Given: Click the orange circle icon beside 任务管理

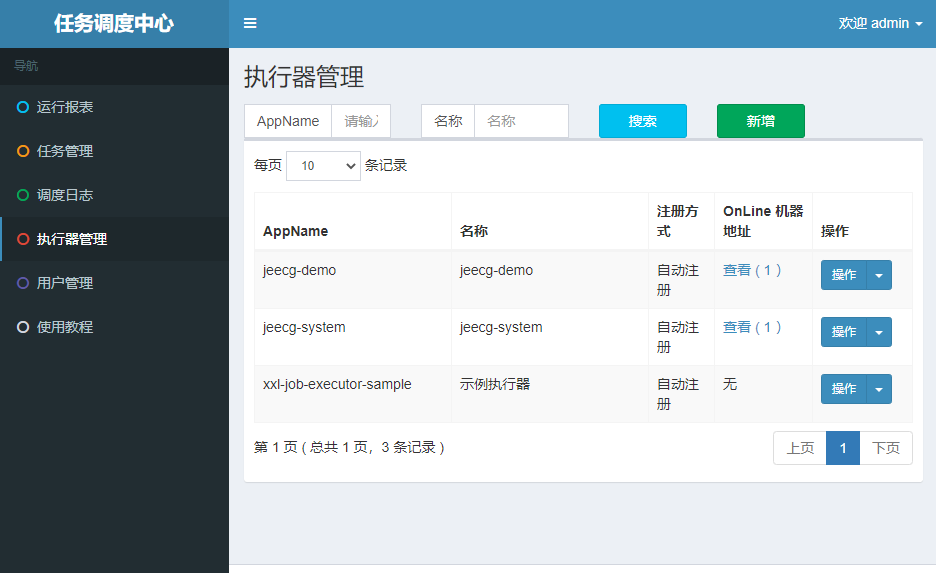Looking at the screenshot, I should point(23,151).
